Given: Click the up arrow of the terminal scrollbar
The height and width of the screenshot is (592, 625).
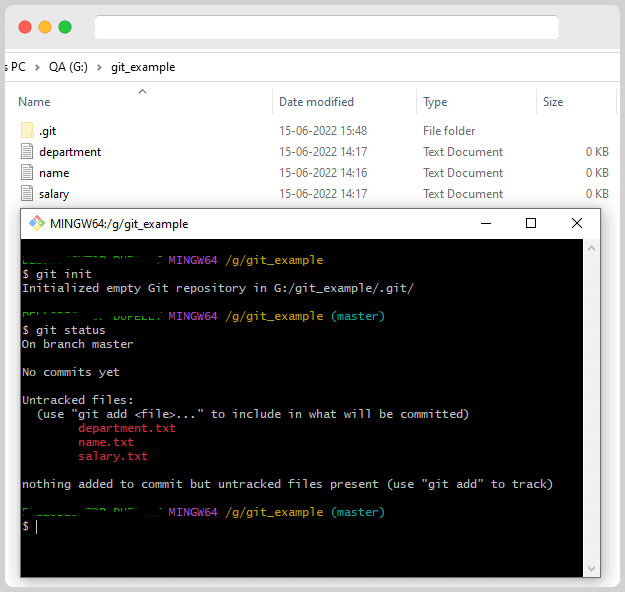Looking at the screenshot, I should click(x=591, y=248).
